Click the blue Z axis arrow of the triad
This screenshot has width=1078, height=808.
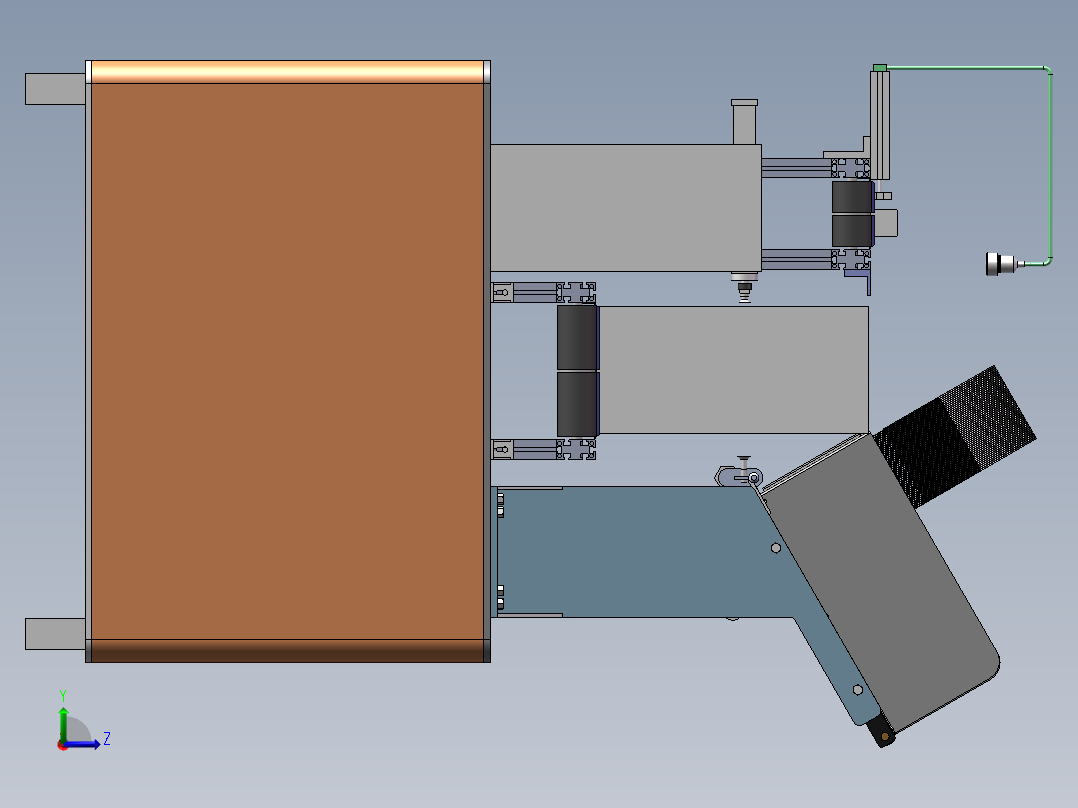click(84, 744)
